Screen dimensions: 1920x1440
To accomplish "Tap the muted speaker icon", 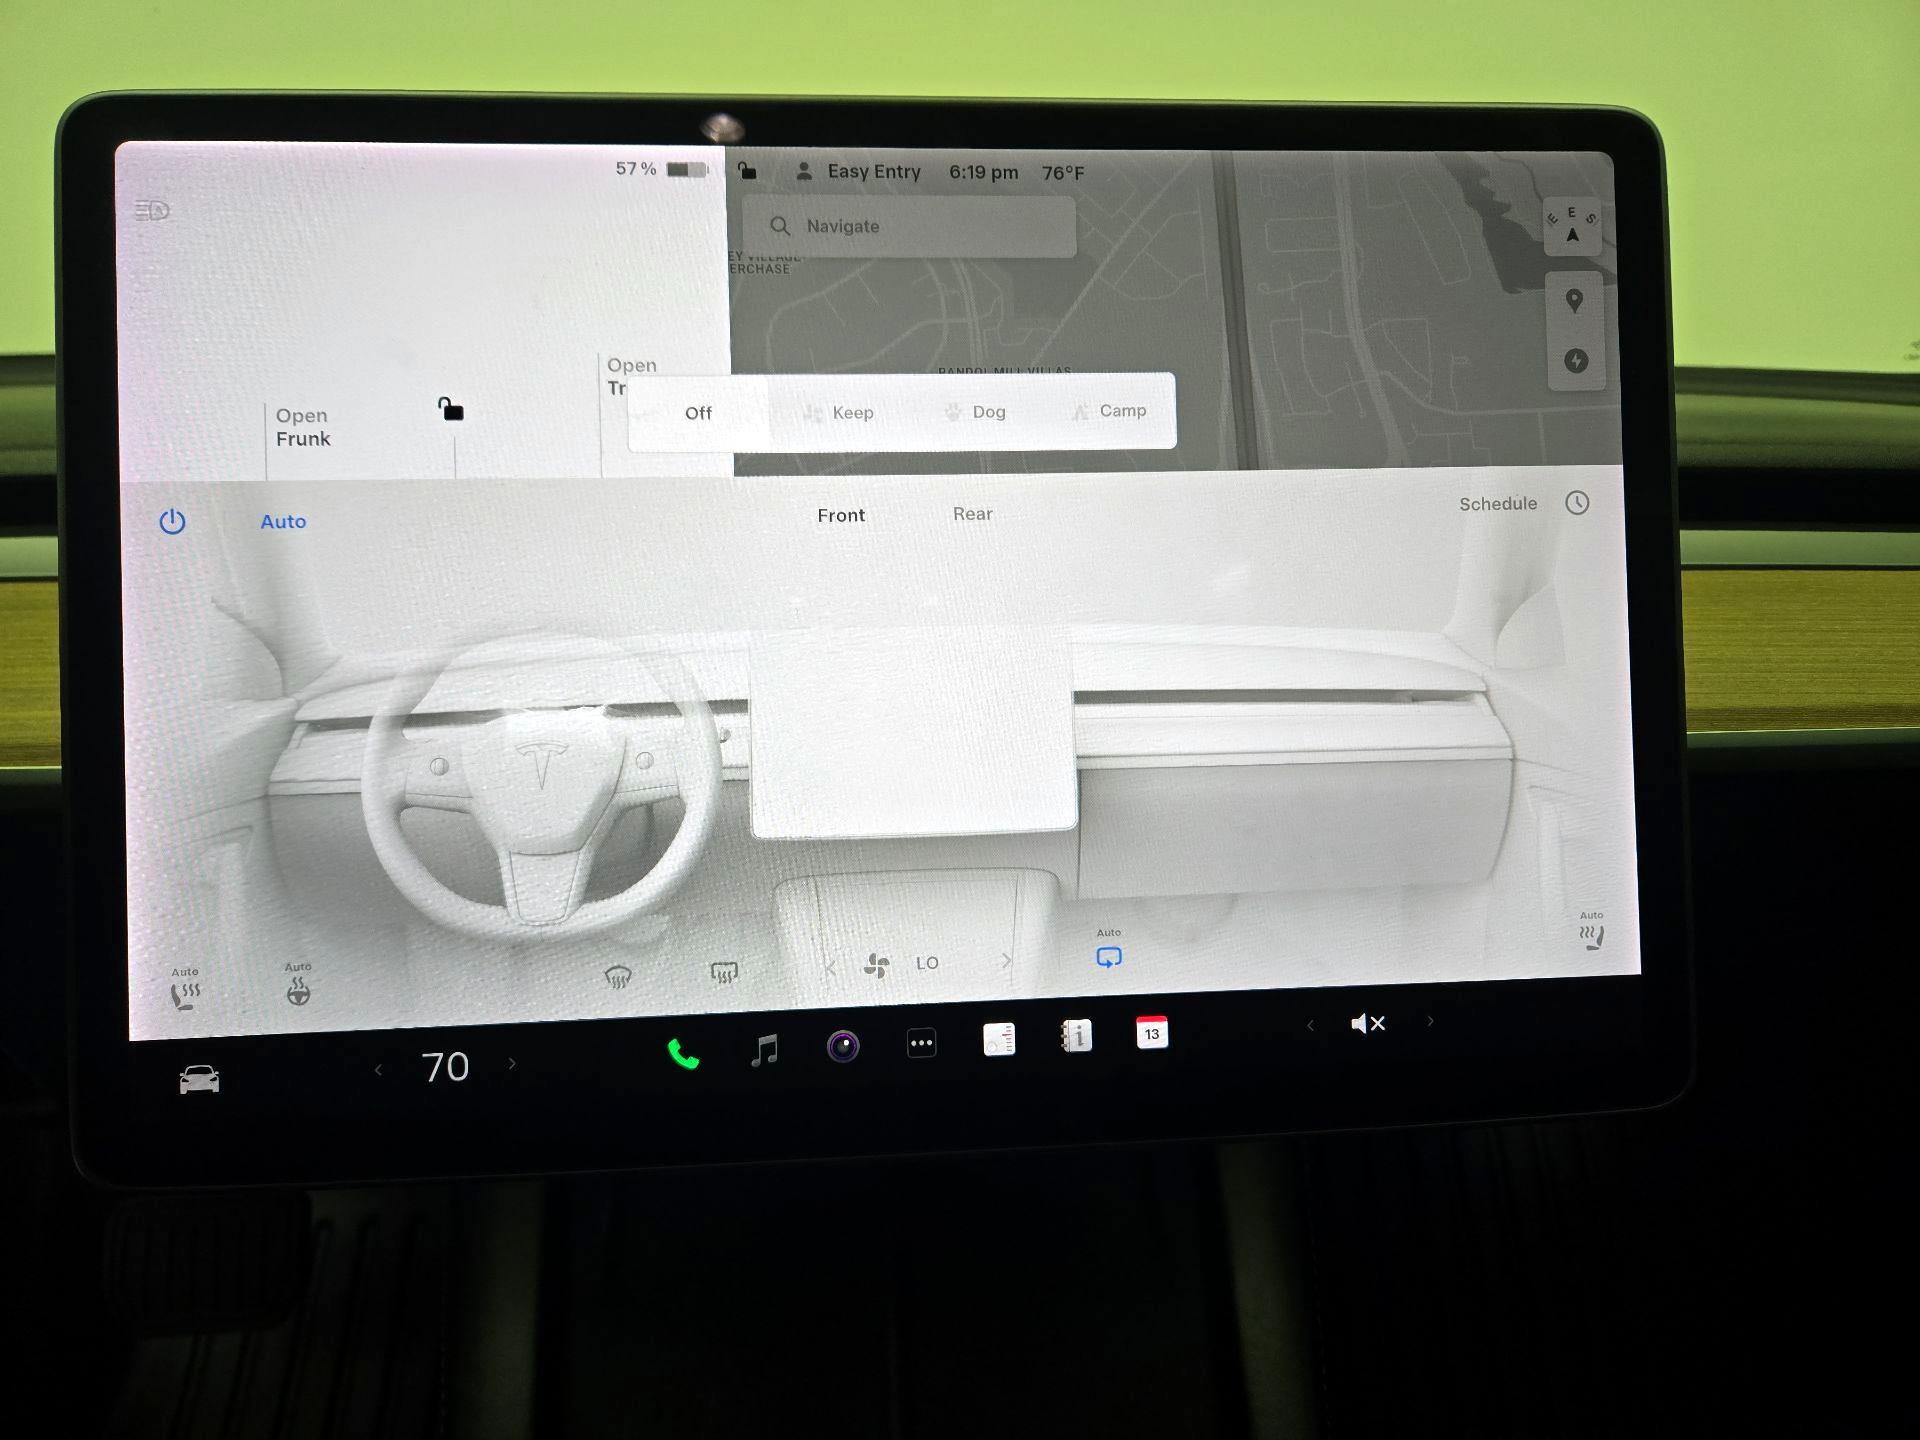I will (x=1367, y=1023).
